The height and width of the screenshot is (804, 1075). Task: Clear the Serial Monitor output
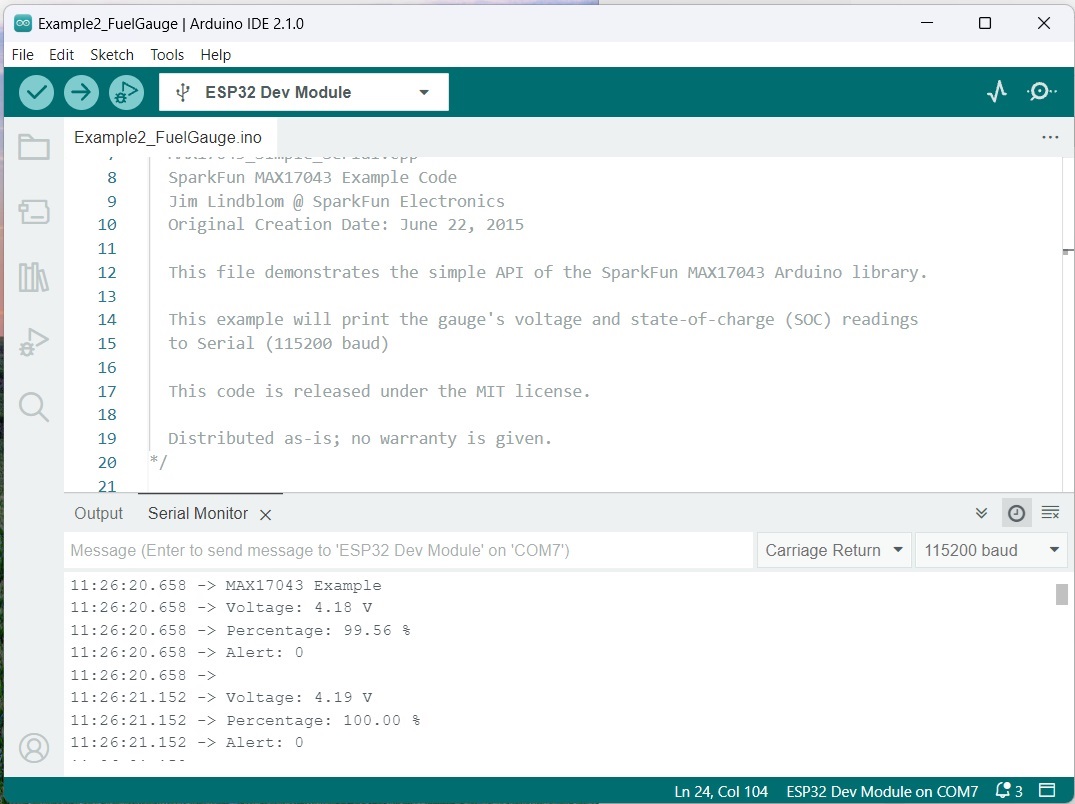pyautogui.click(x=1050, y=513)
